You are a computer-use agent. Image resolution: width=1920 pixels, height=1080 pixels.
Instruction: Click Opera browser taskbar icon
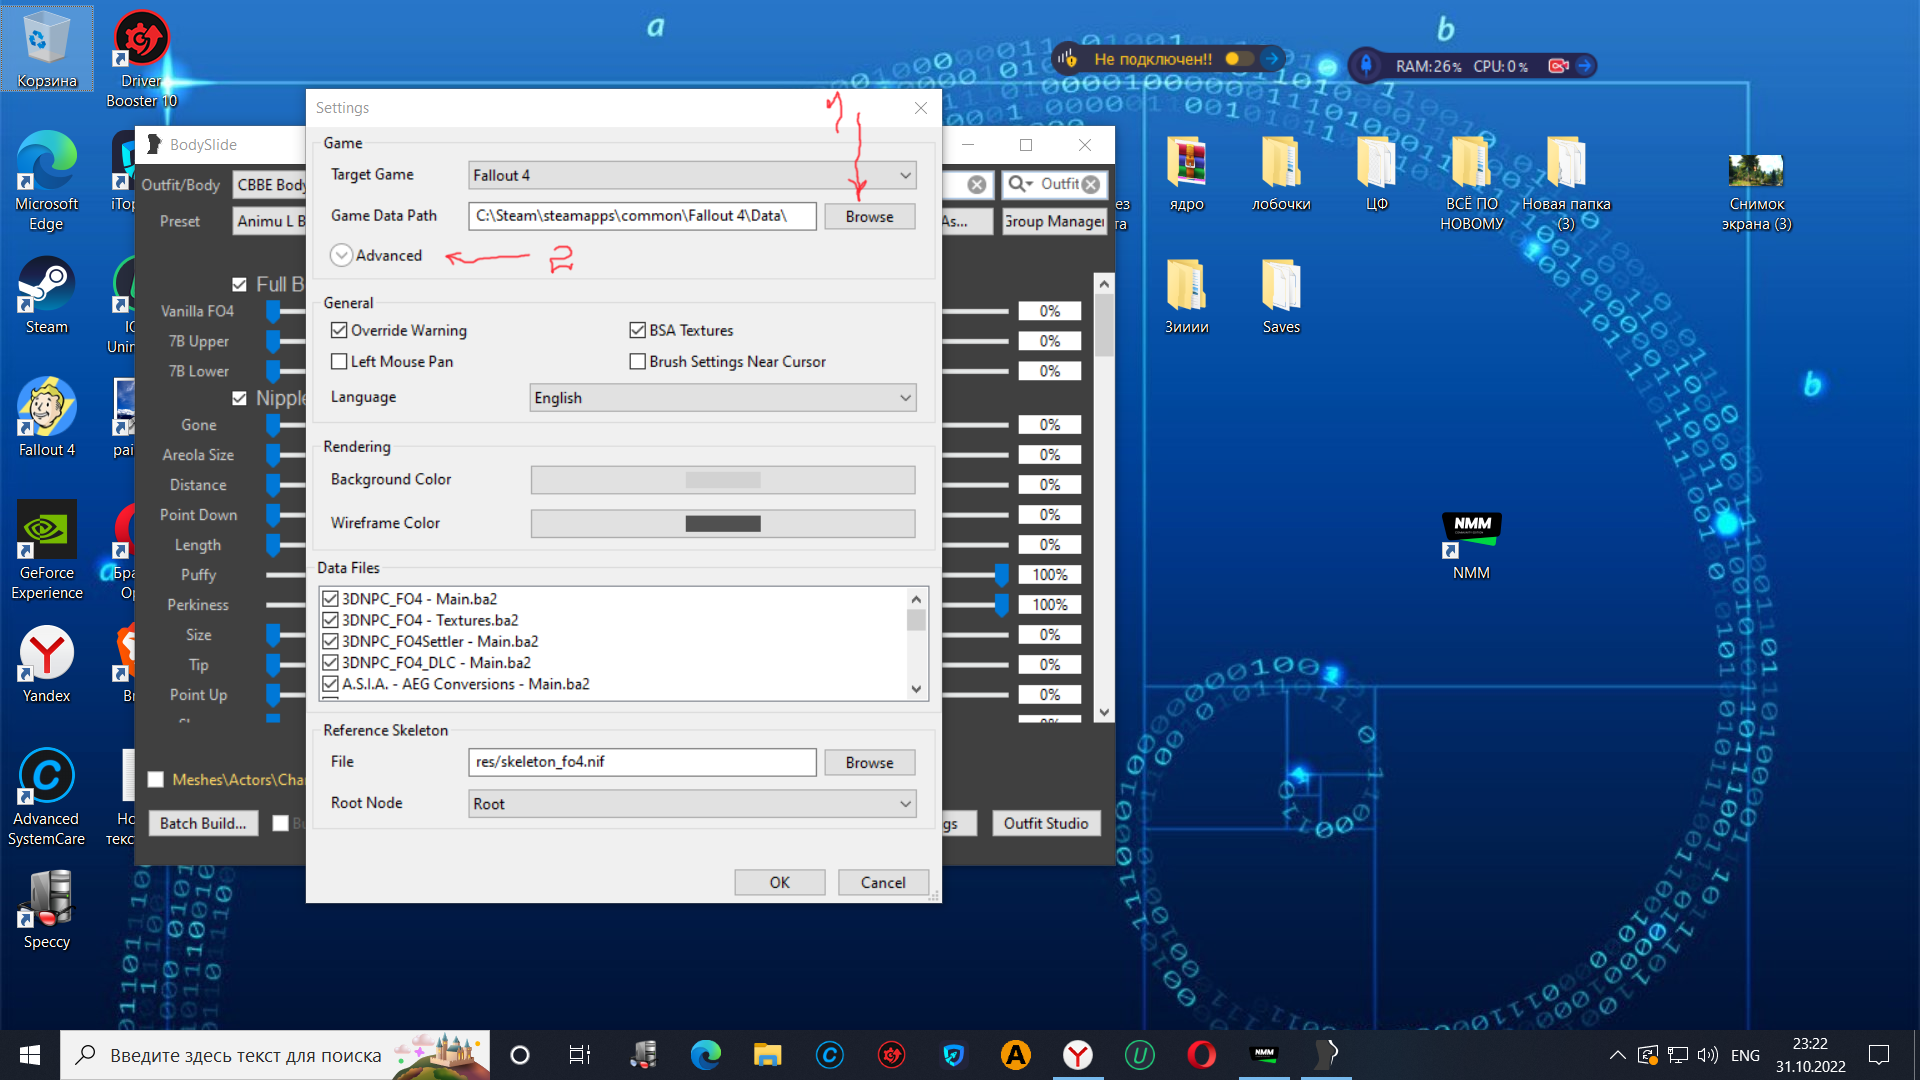point(1201,1055)
